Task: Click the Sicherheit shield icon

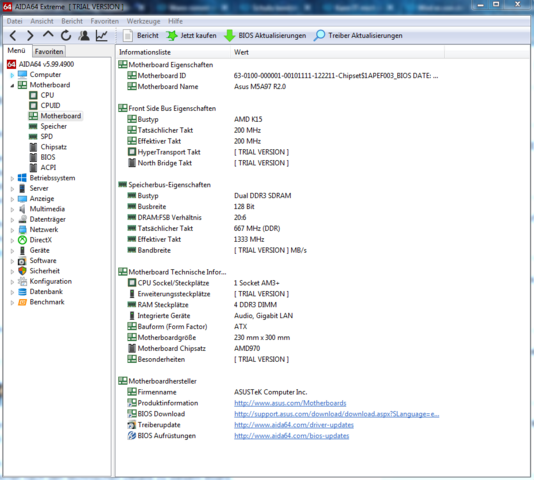Action: tap(22, 271)
